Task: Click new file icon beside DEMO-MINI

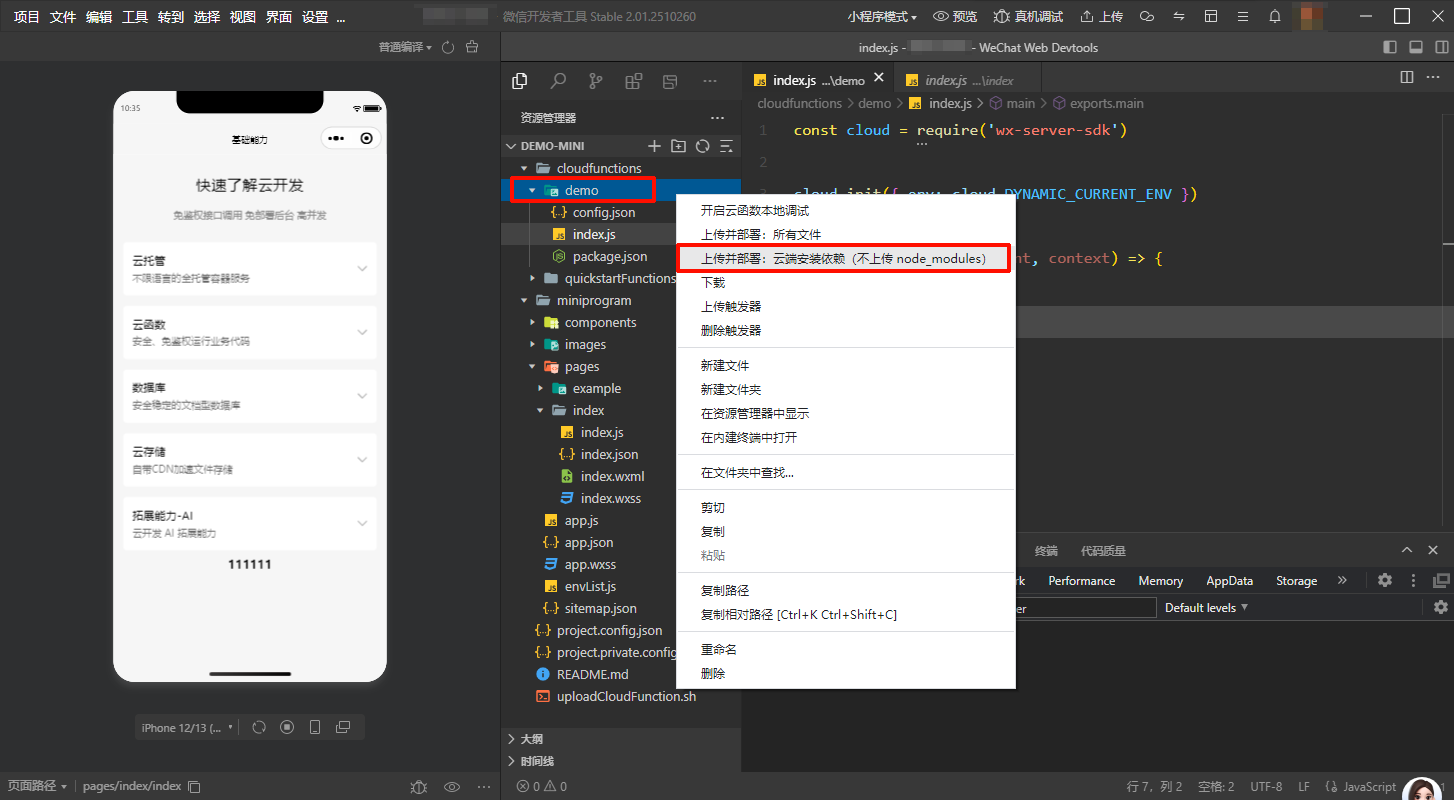Action: [x=655, y=146]
